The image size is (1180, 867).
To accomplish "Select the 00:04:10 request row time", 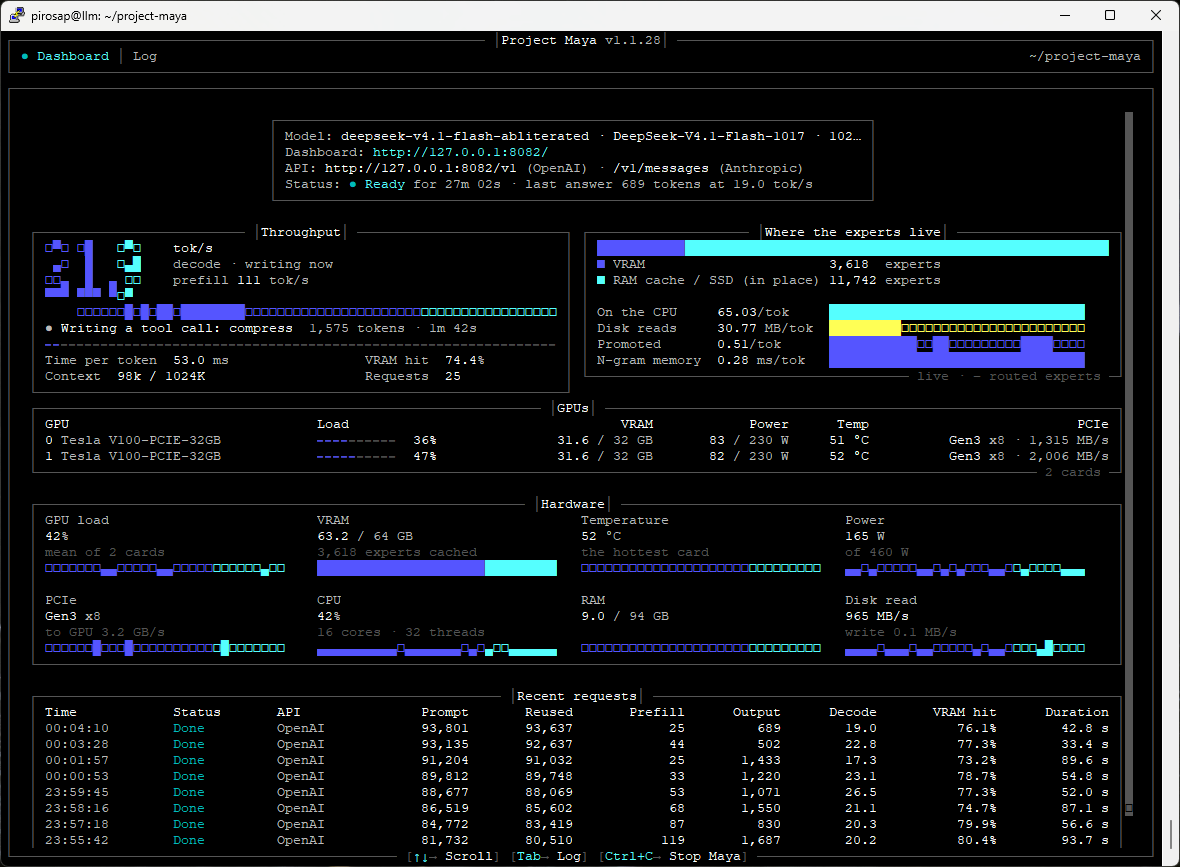I will pyautogui.click(x=77, y=729).
